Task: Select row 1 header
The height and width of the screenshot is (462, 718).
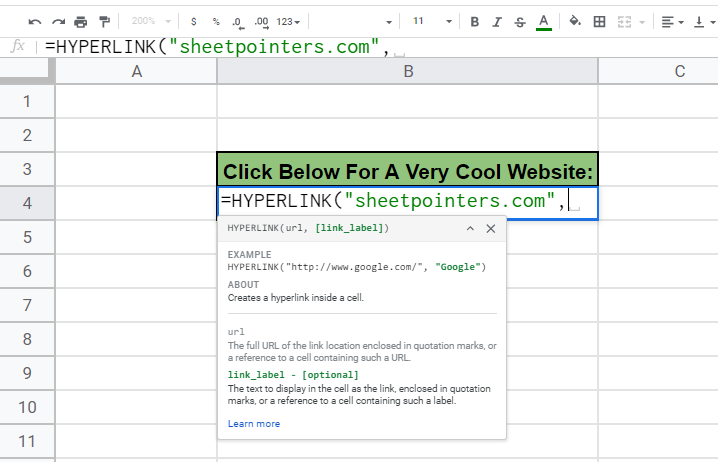Action: (x=27, y=101)
